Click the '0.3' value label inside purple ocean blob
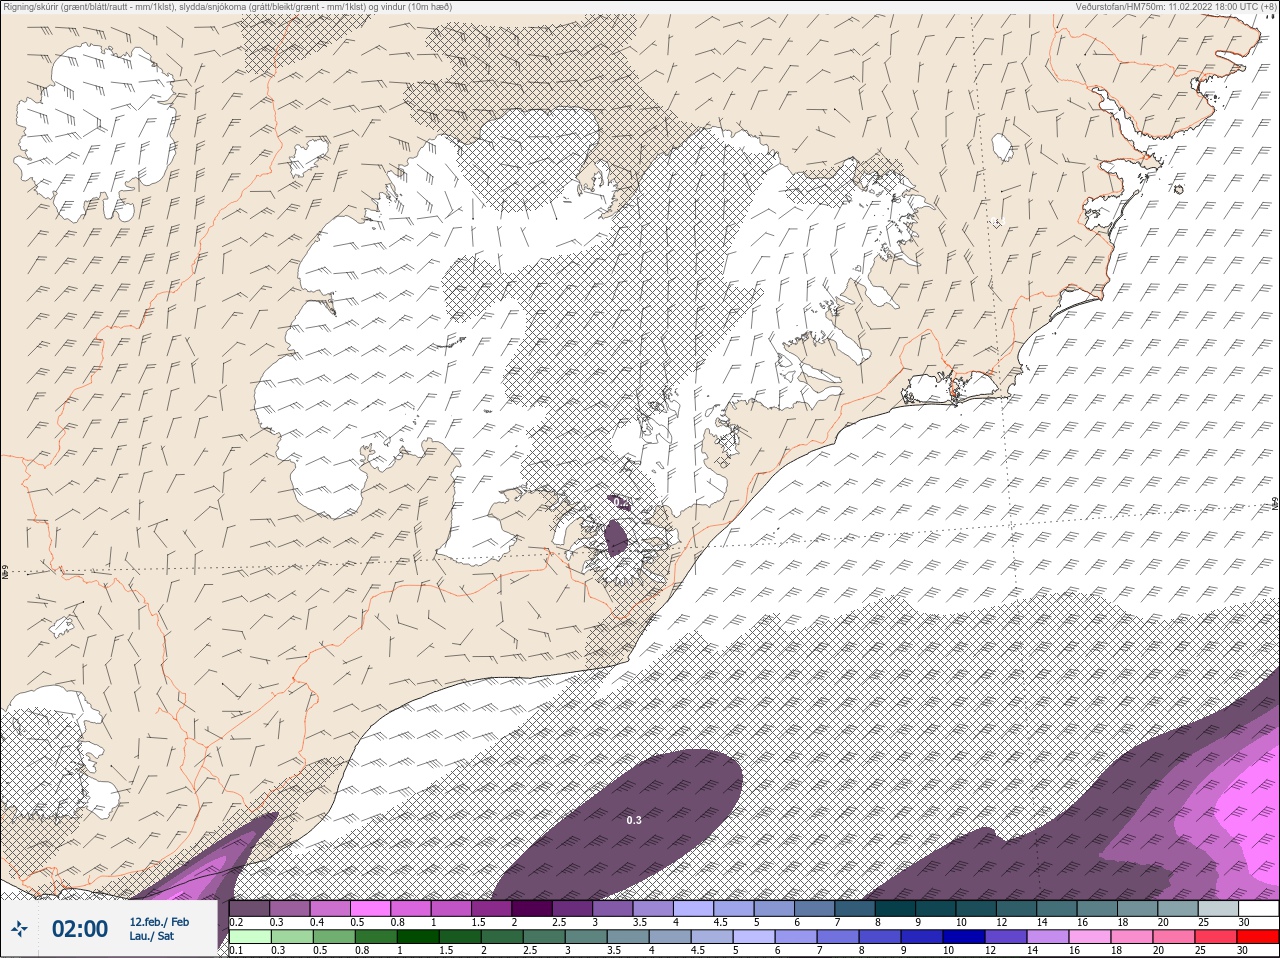The width and height of the screenshot is (1280, 958). tap(634, 820)
